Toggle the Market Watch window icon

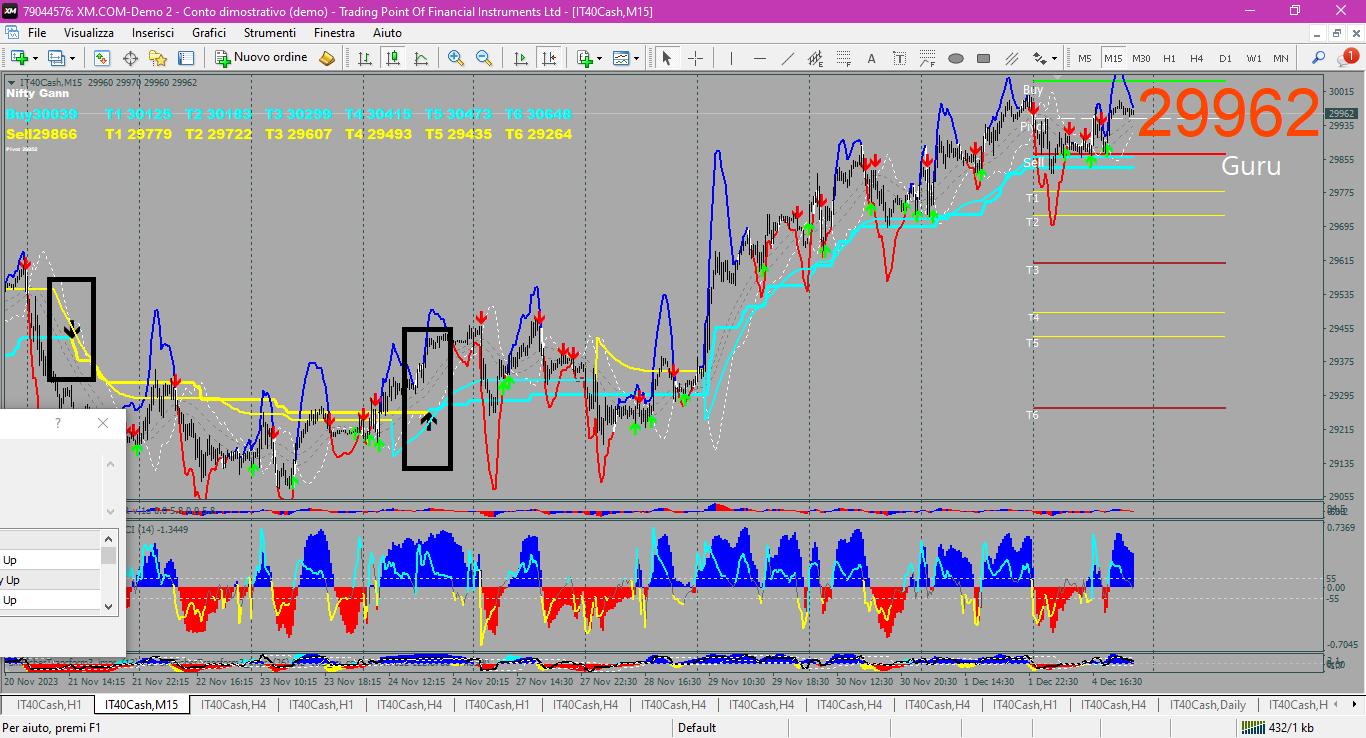coord(102,58)
